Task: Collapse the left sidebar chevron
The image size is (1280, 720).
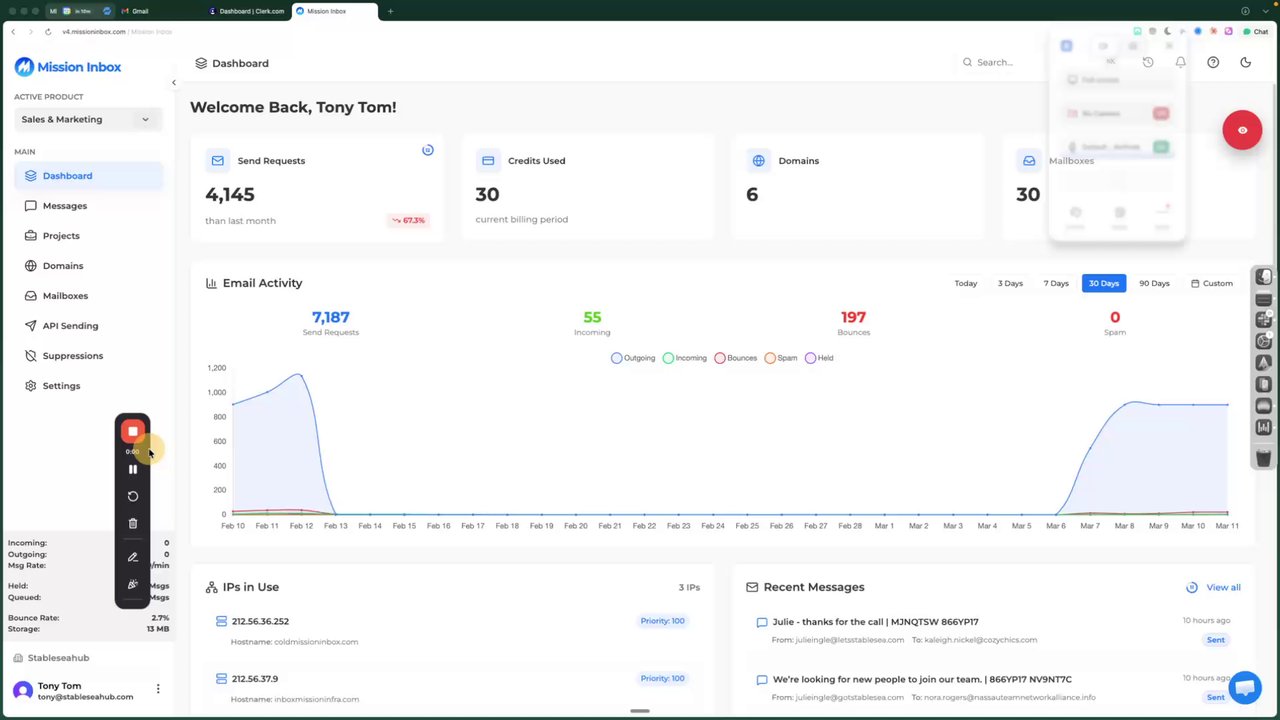Action: coord(173,83)
